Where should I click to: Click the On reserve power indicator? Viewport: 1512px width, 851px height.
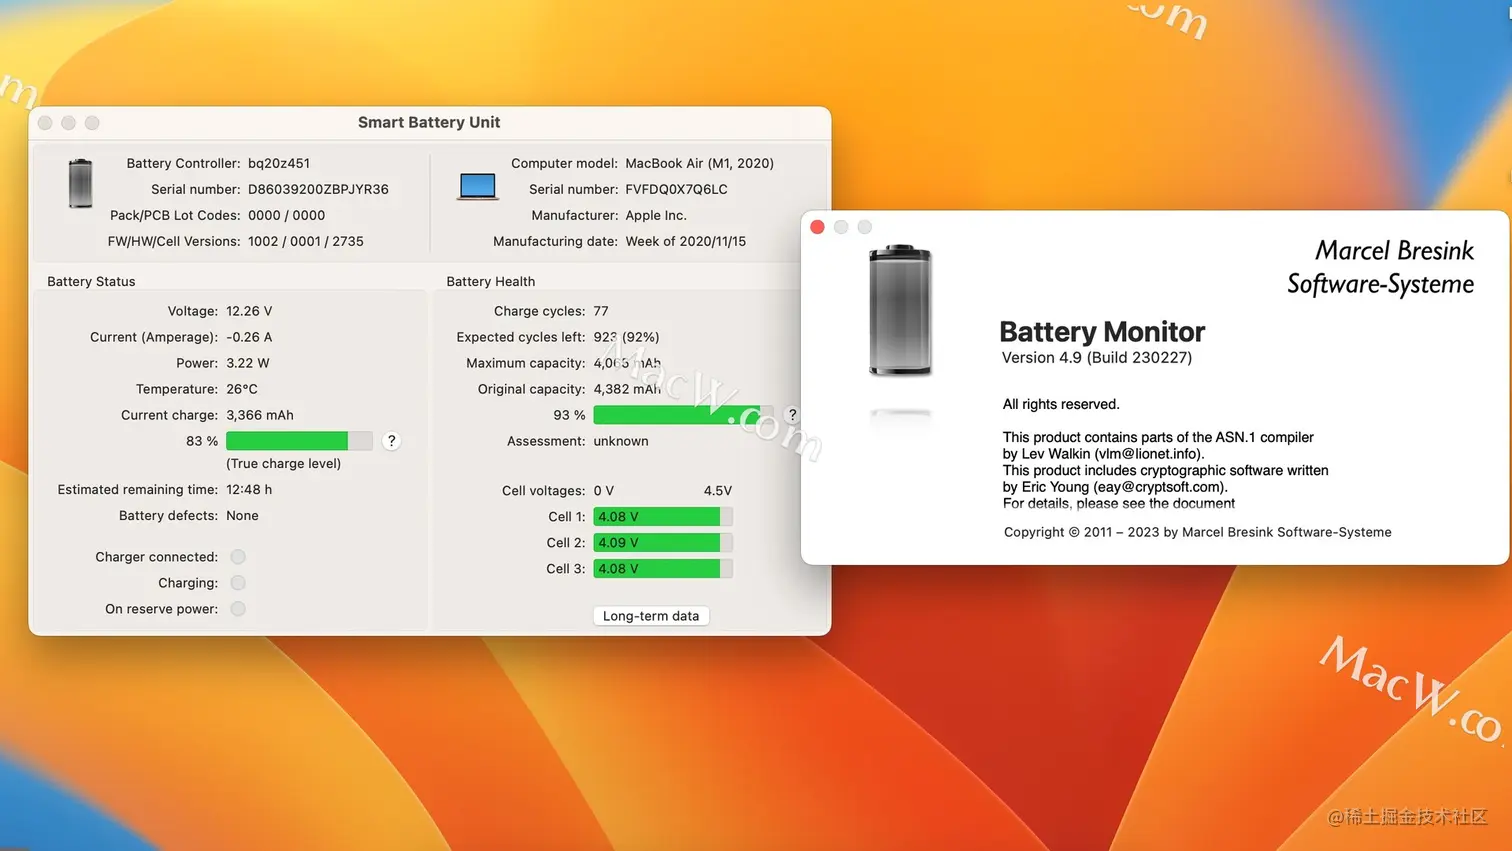coord(238,609)
